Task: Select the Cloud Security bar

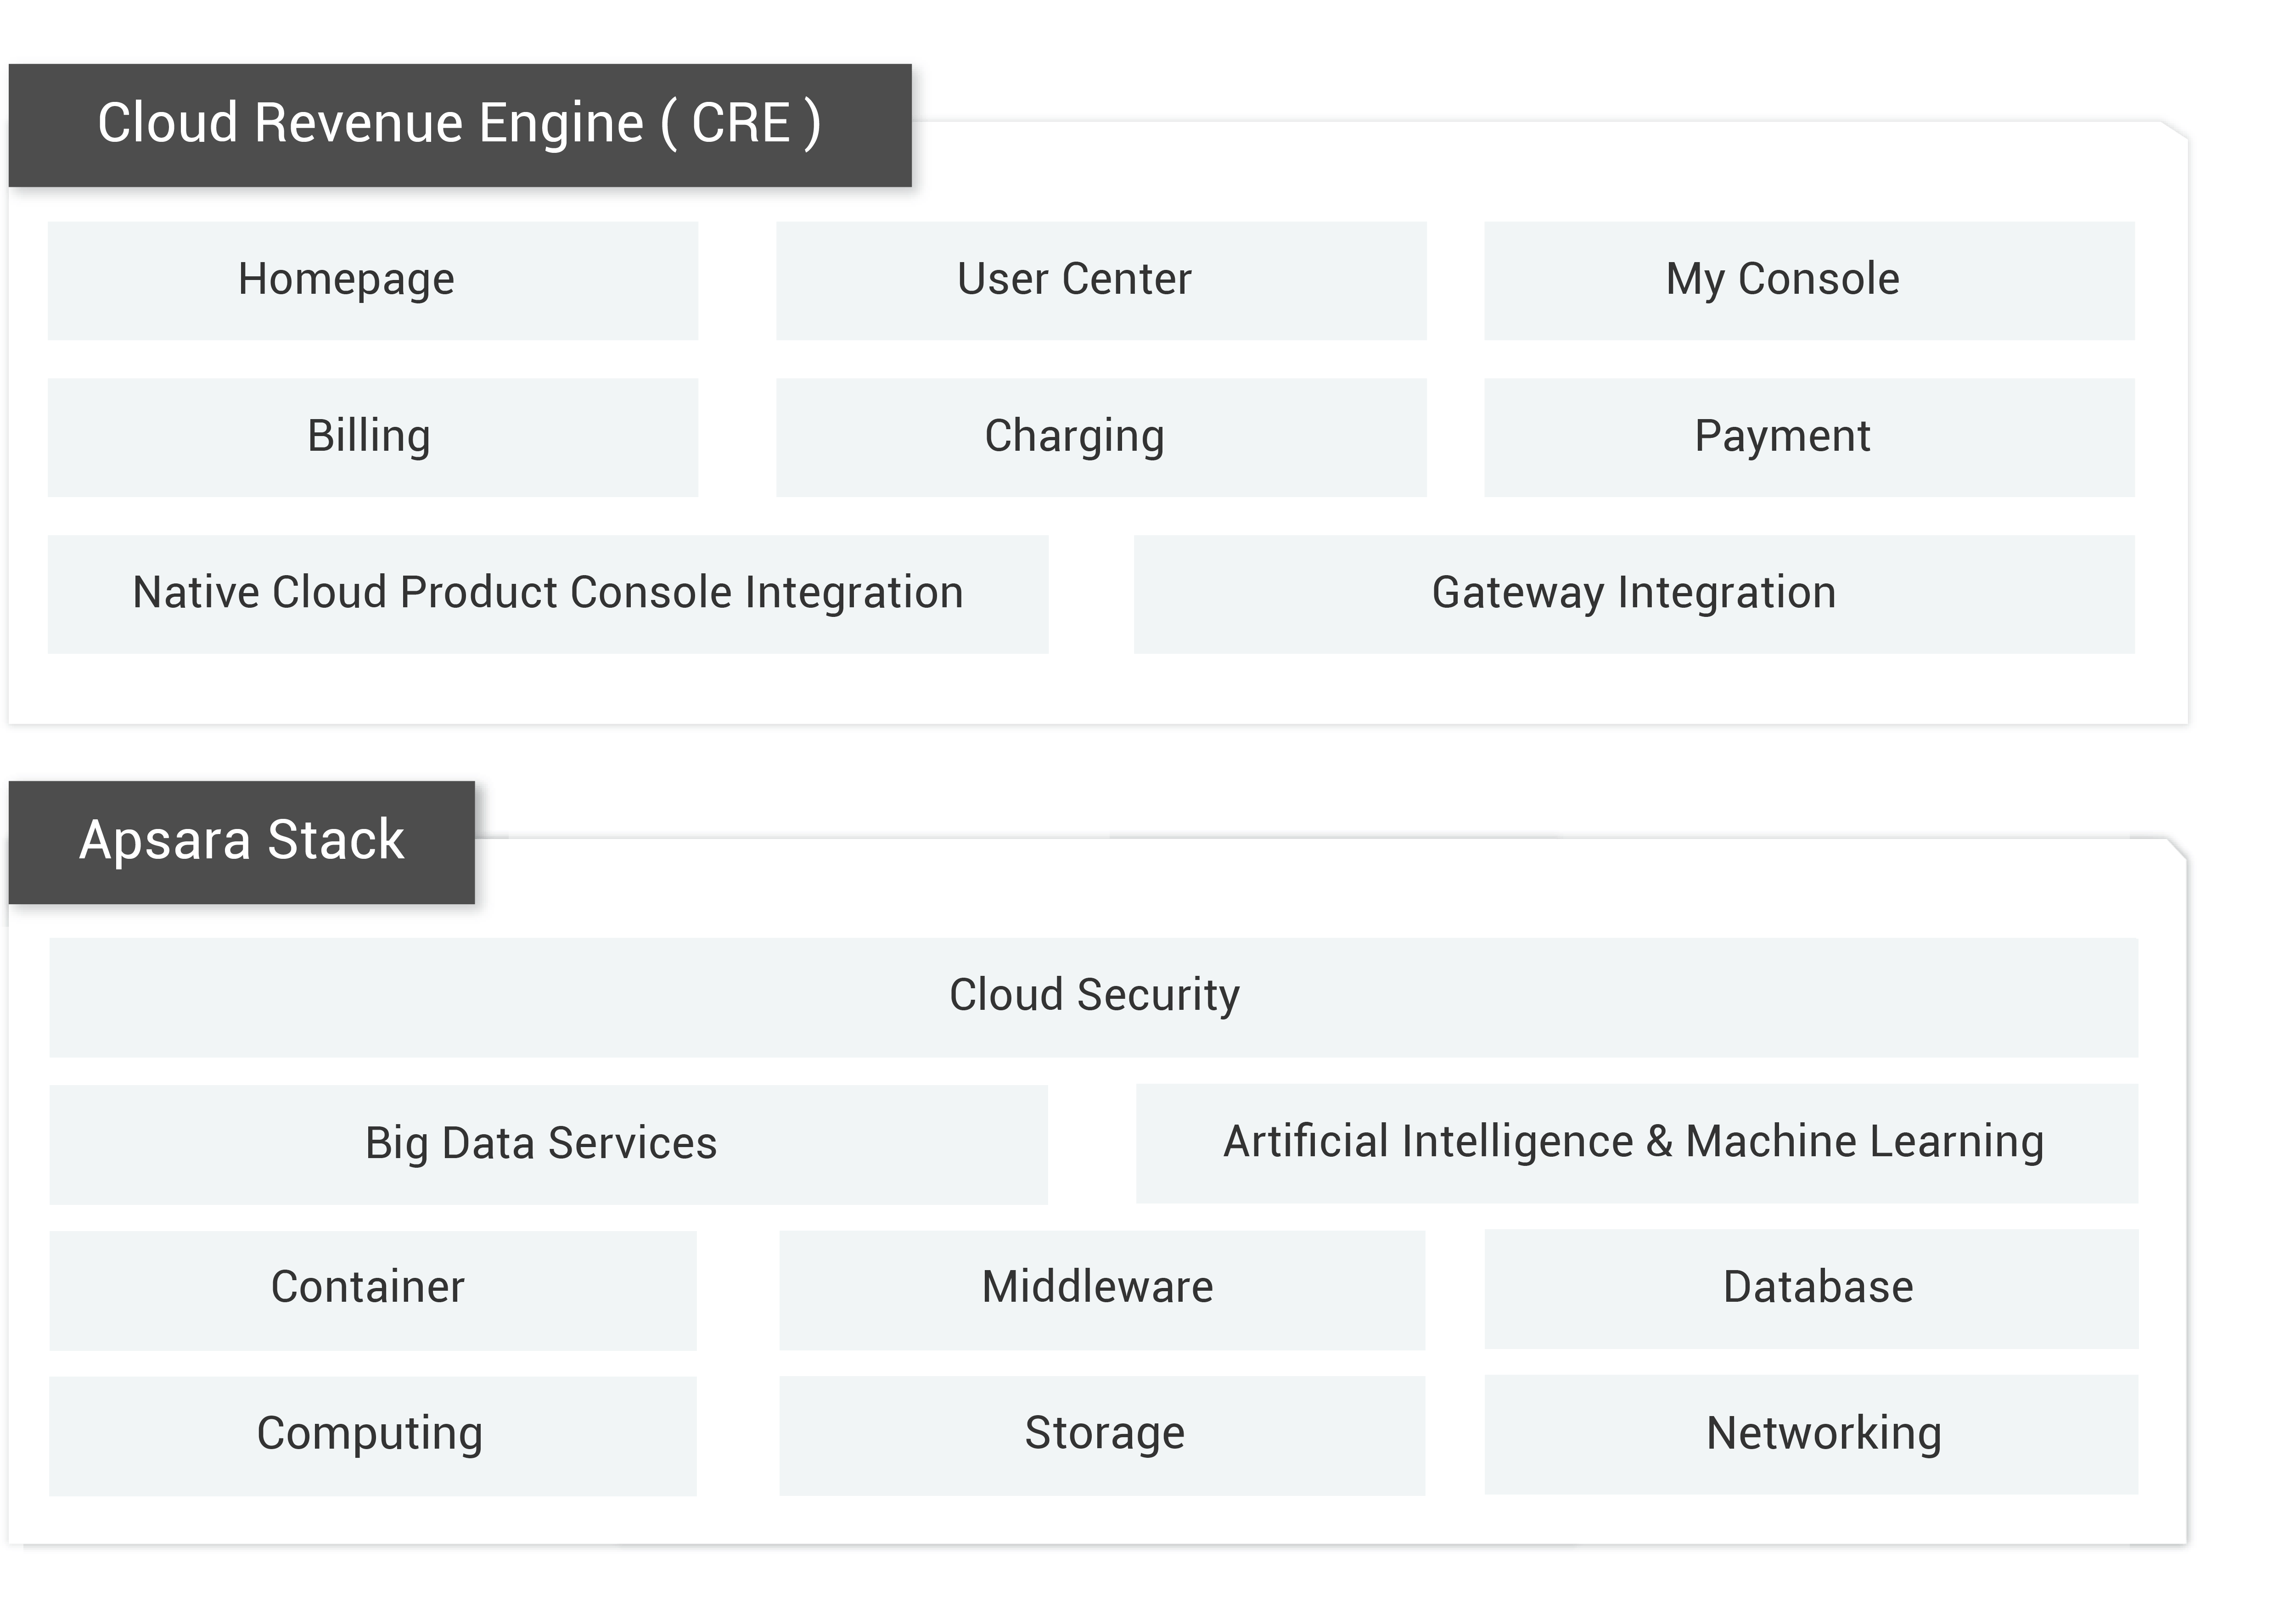Action: (x=1093, y=997)
